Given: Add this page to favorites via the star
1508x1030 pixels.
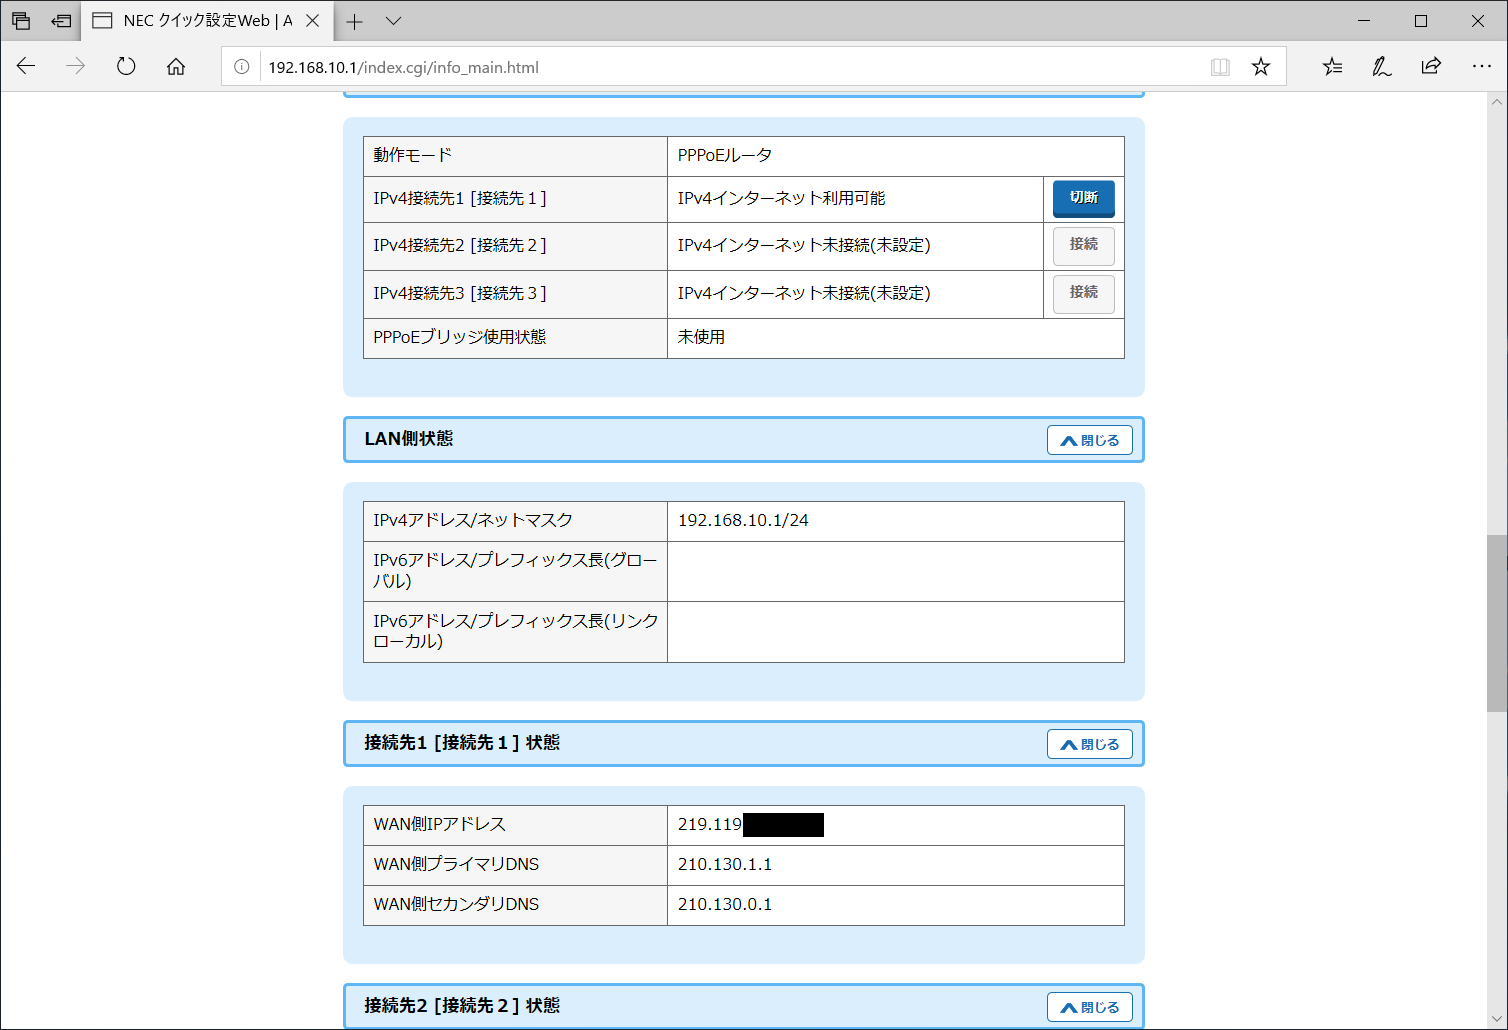Looking at the screenshot, I should [x=1261, y=66].
